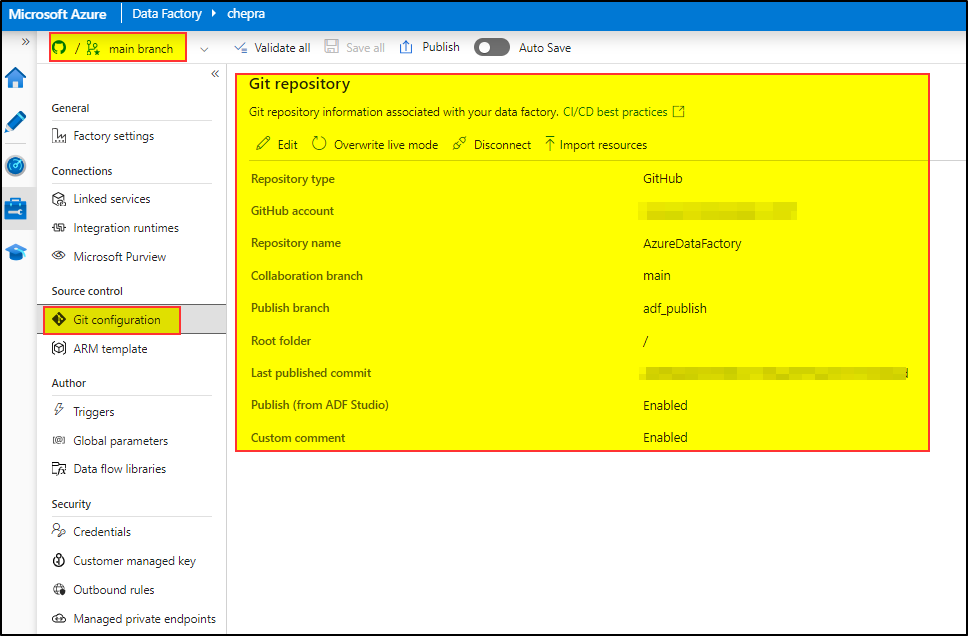Click the external link icon after CI/CD
Viewport: 968px width, 636px height.
point(678,112)
